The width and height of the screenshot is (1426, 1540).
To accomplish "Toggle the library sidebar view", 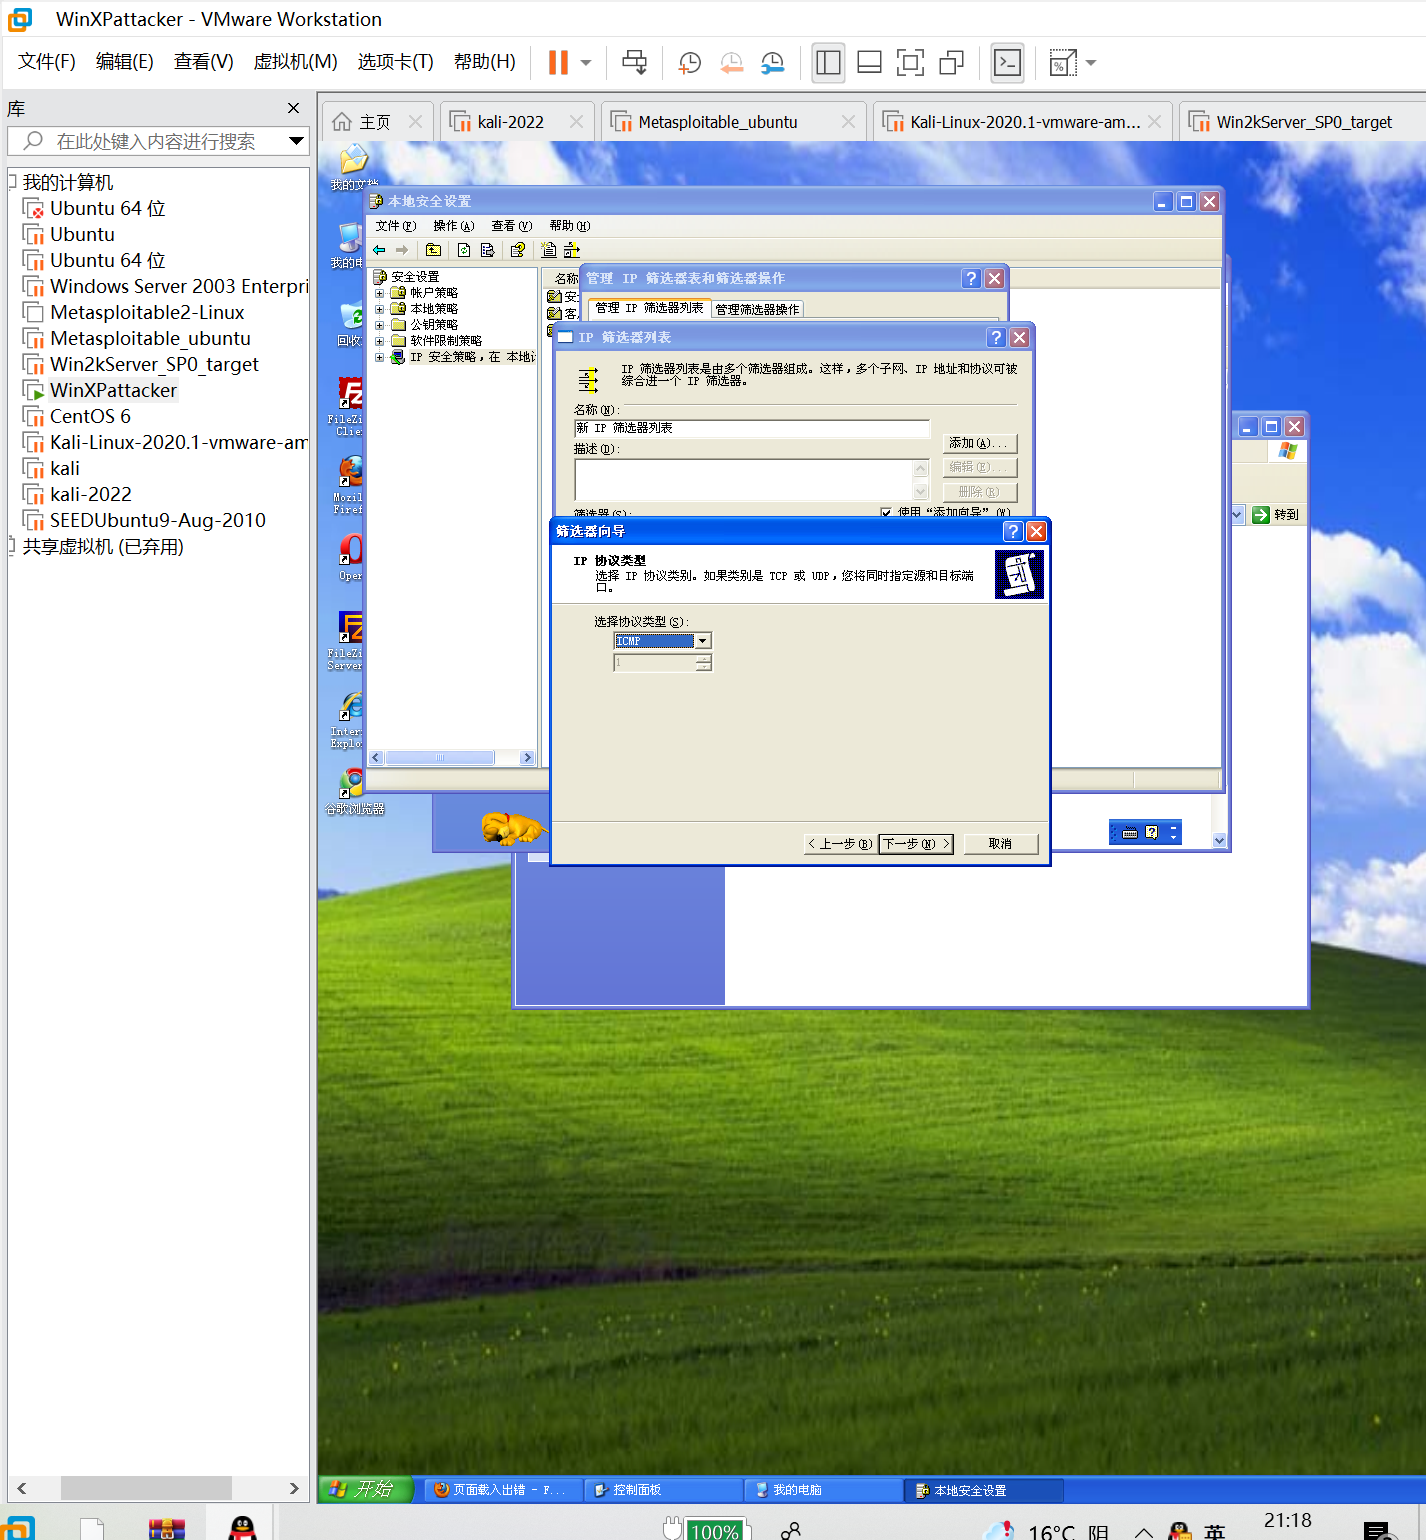I will pos(828,62).
